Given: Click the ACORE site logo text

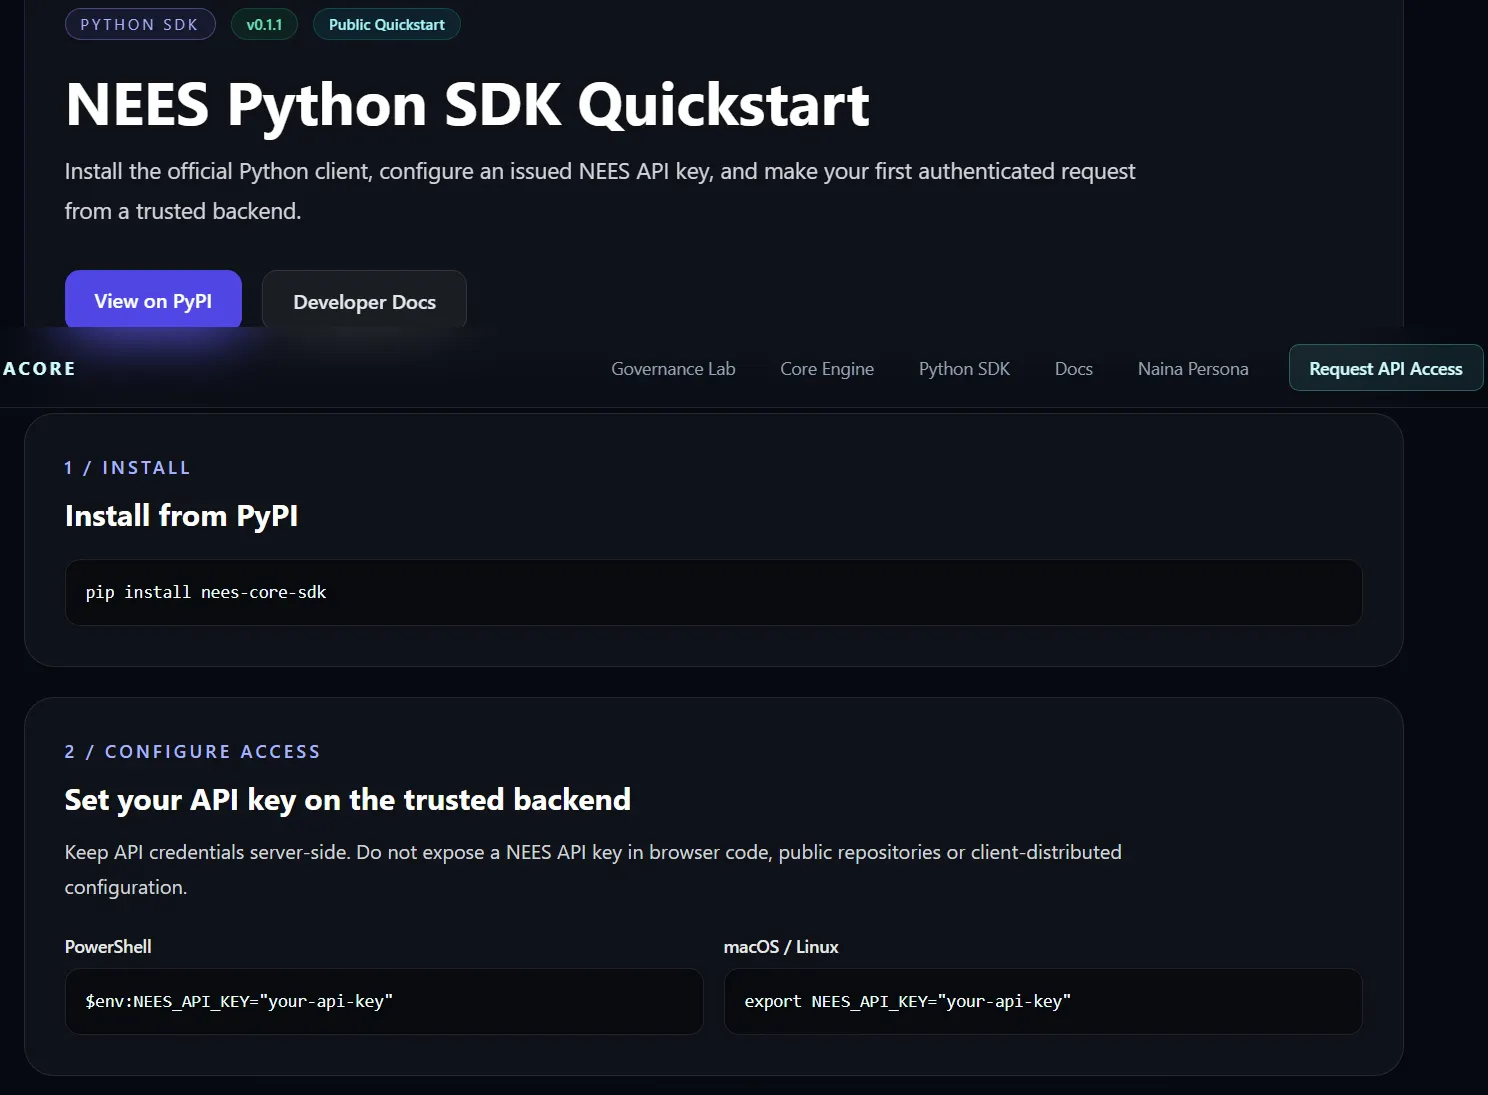Looking at the screenshot, I should pos(39,368).
